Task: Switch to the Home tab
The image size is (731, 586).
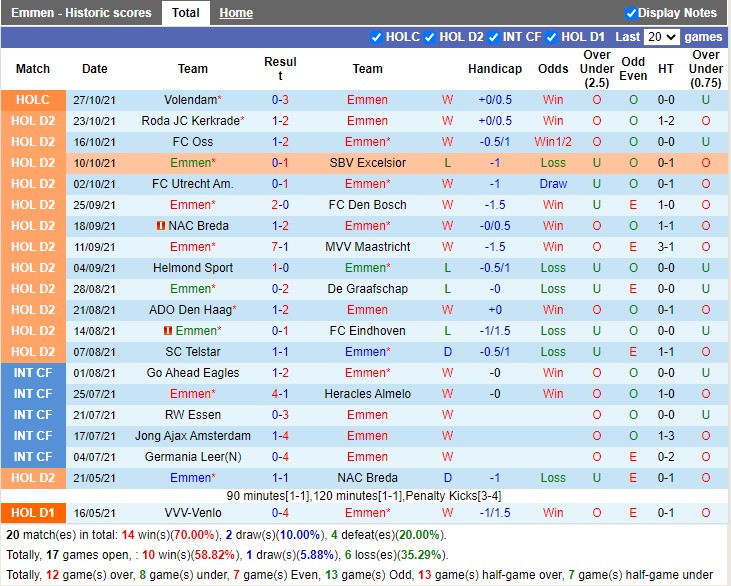Action: (236, 13)
